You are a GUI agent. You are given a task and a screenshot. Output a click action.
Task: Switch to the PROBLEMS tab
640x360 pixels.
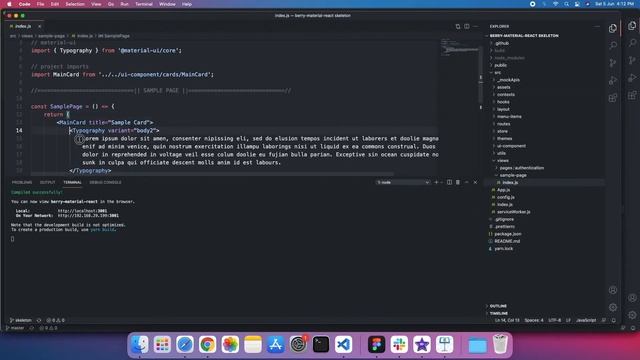click(x=22, y=182)
